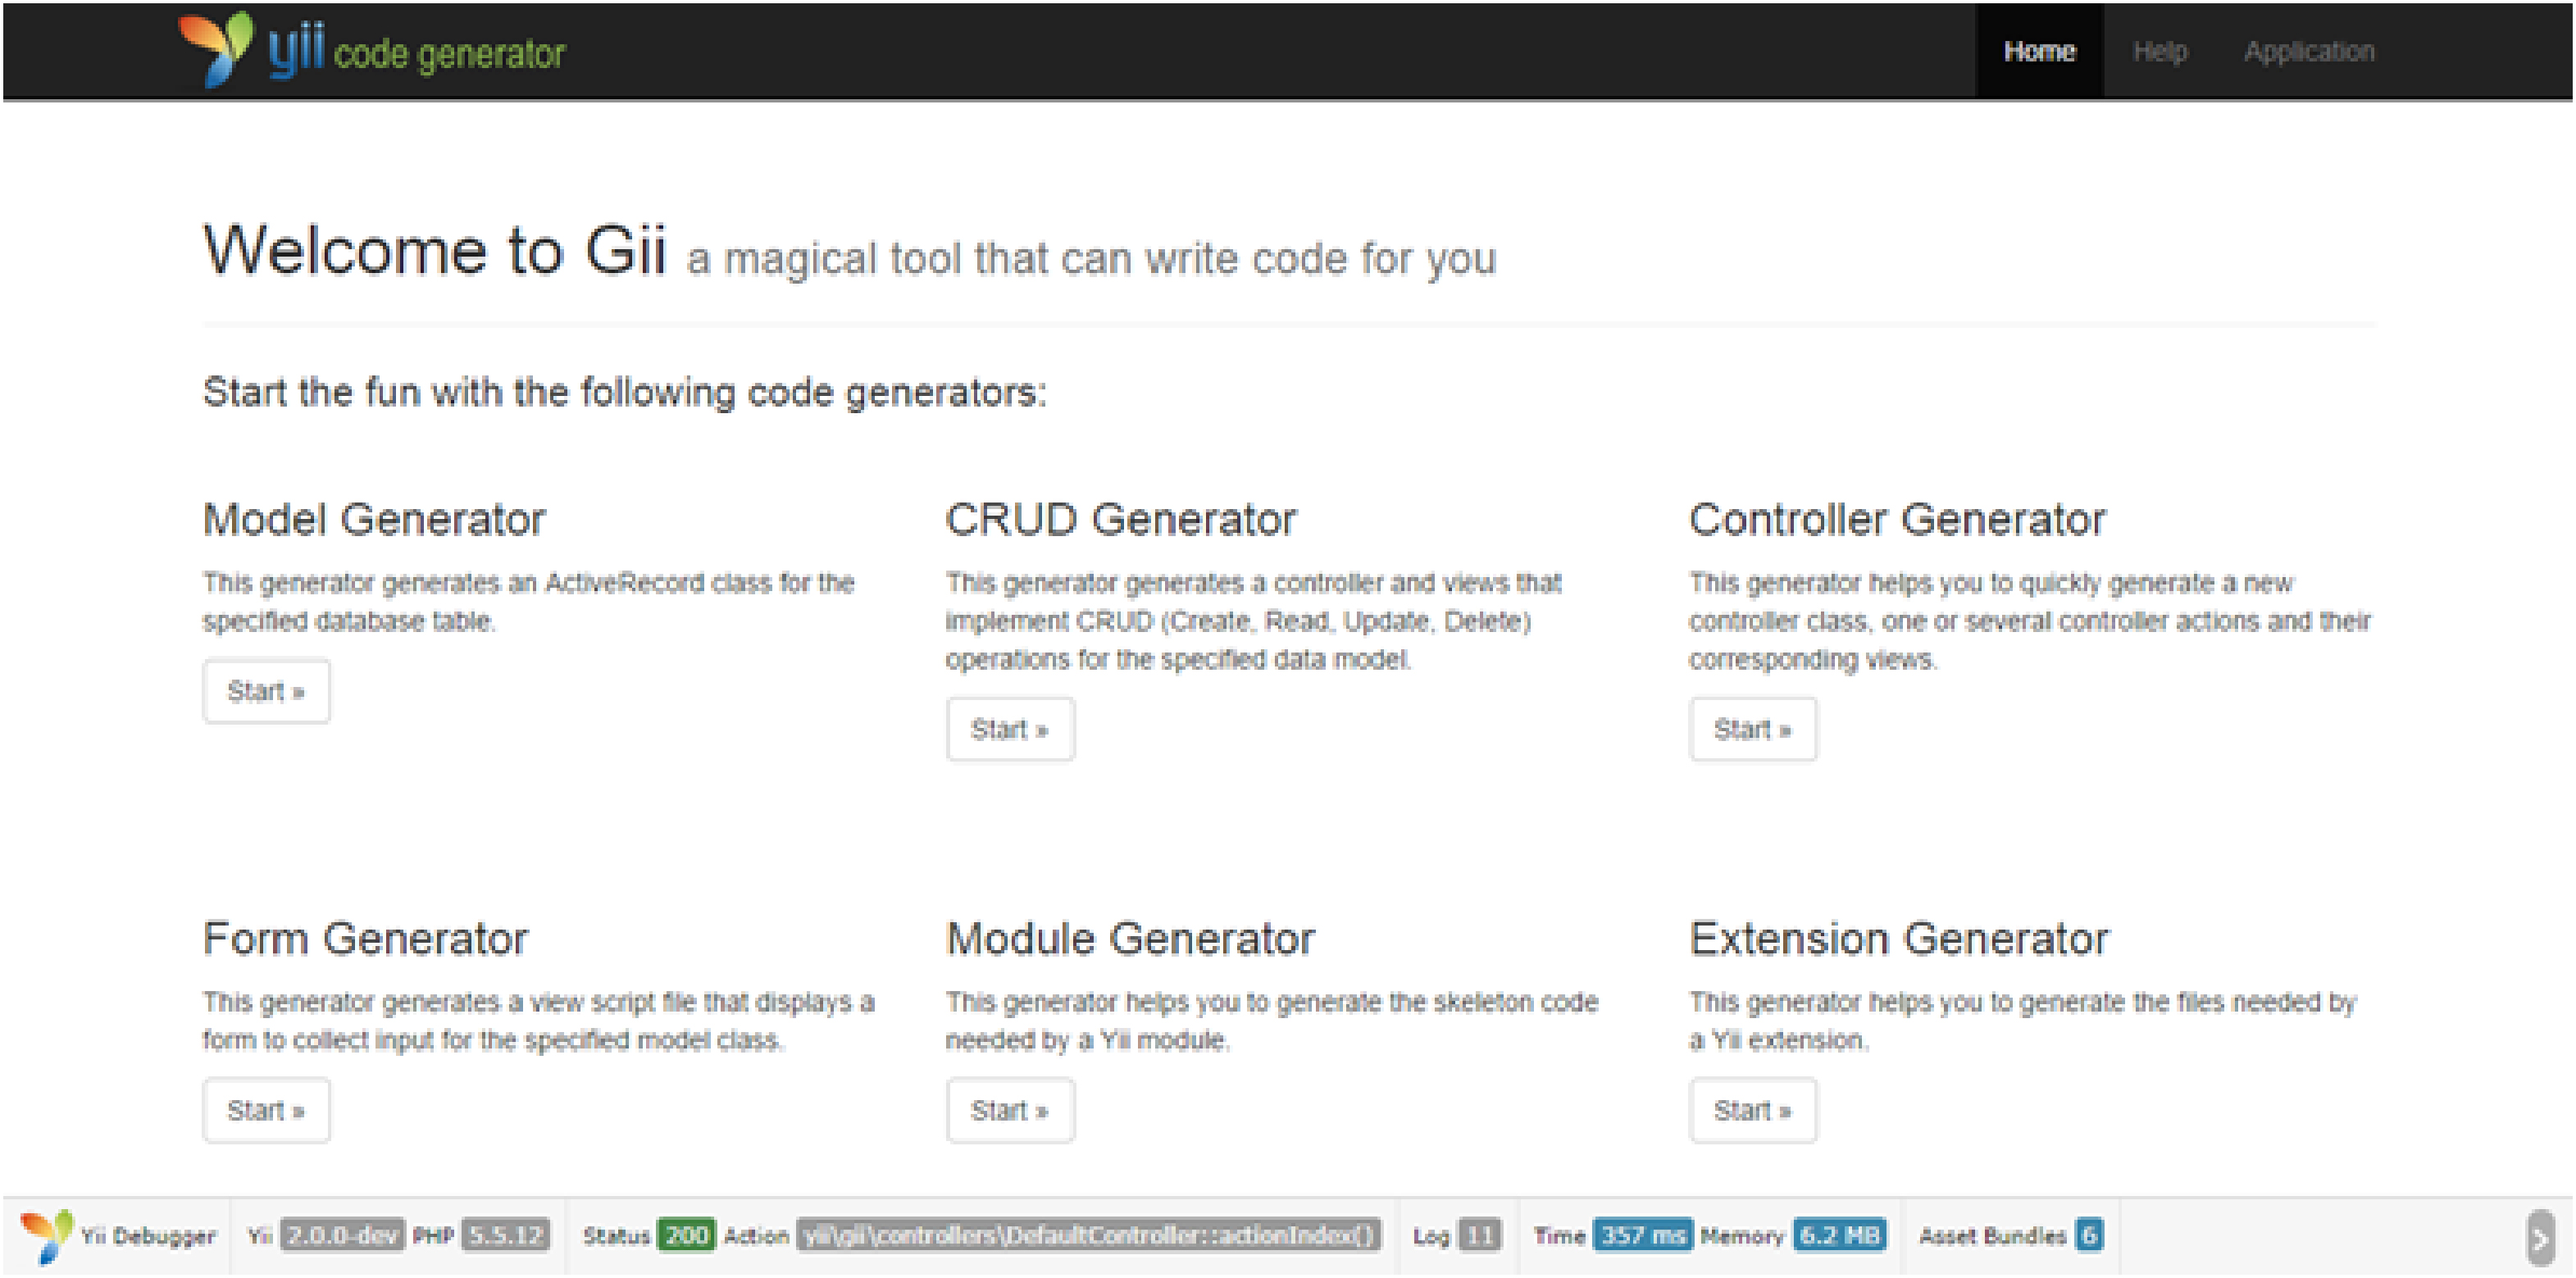
Task: Start the Form Generator
Action: 266,1110
